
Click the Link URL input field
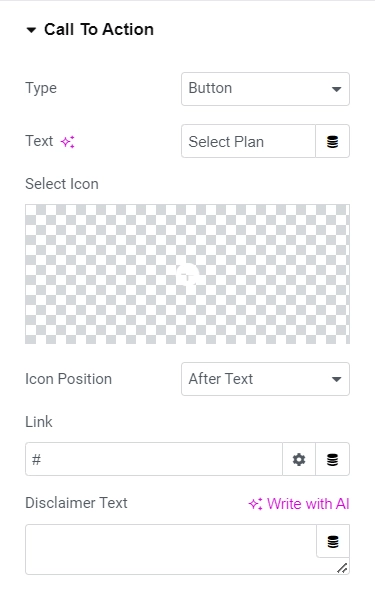pyautogui.click(x=154, y=459)
